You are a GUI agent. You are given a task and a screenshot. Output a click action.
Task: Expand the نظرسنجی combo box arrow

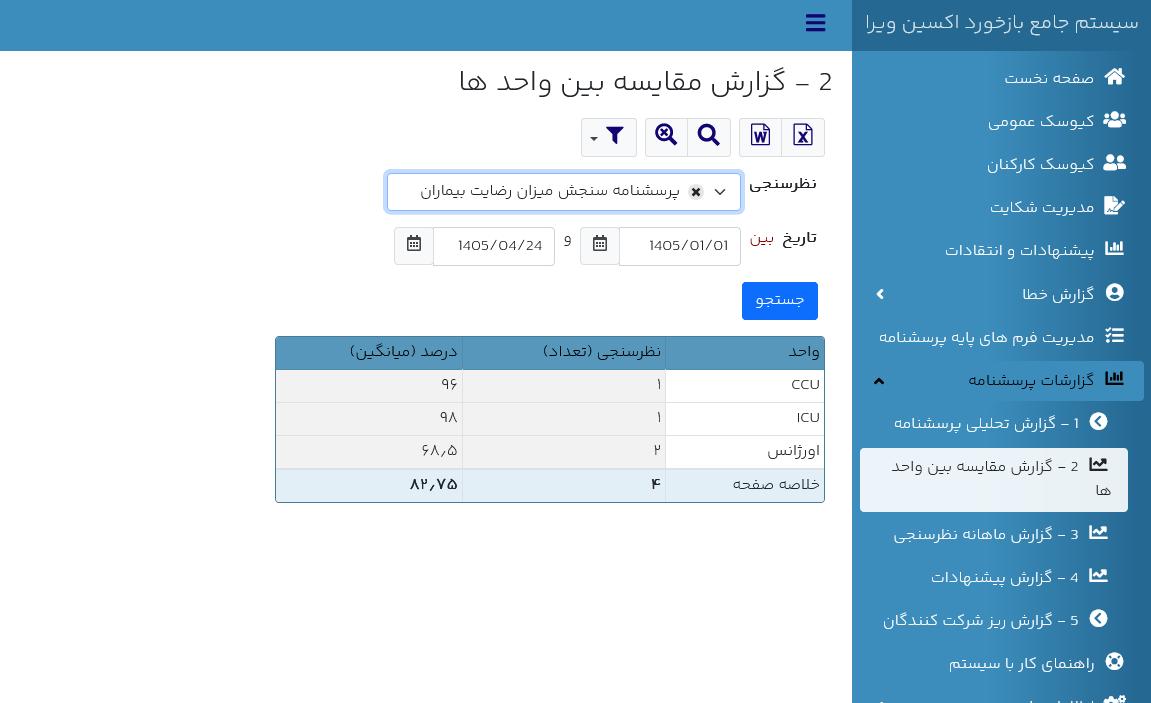(x=720, y=192)
